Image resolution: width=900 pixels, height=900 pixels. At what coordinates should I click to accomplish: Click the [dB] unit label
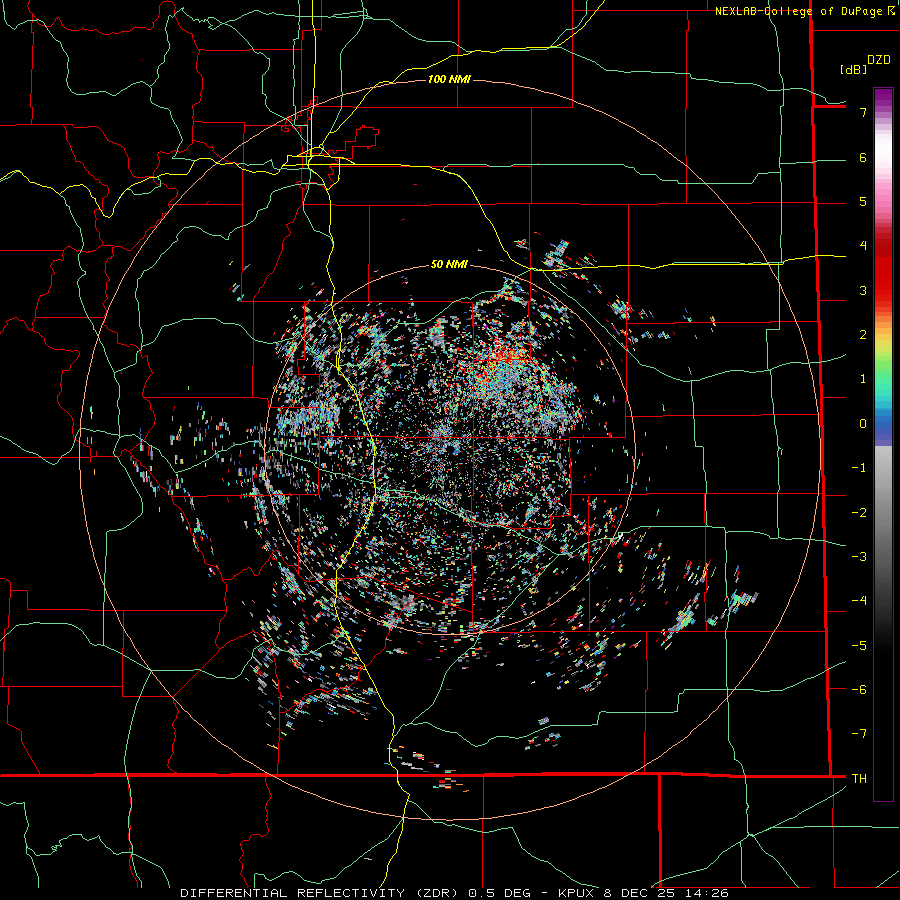pos(854,69)
